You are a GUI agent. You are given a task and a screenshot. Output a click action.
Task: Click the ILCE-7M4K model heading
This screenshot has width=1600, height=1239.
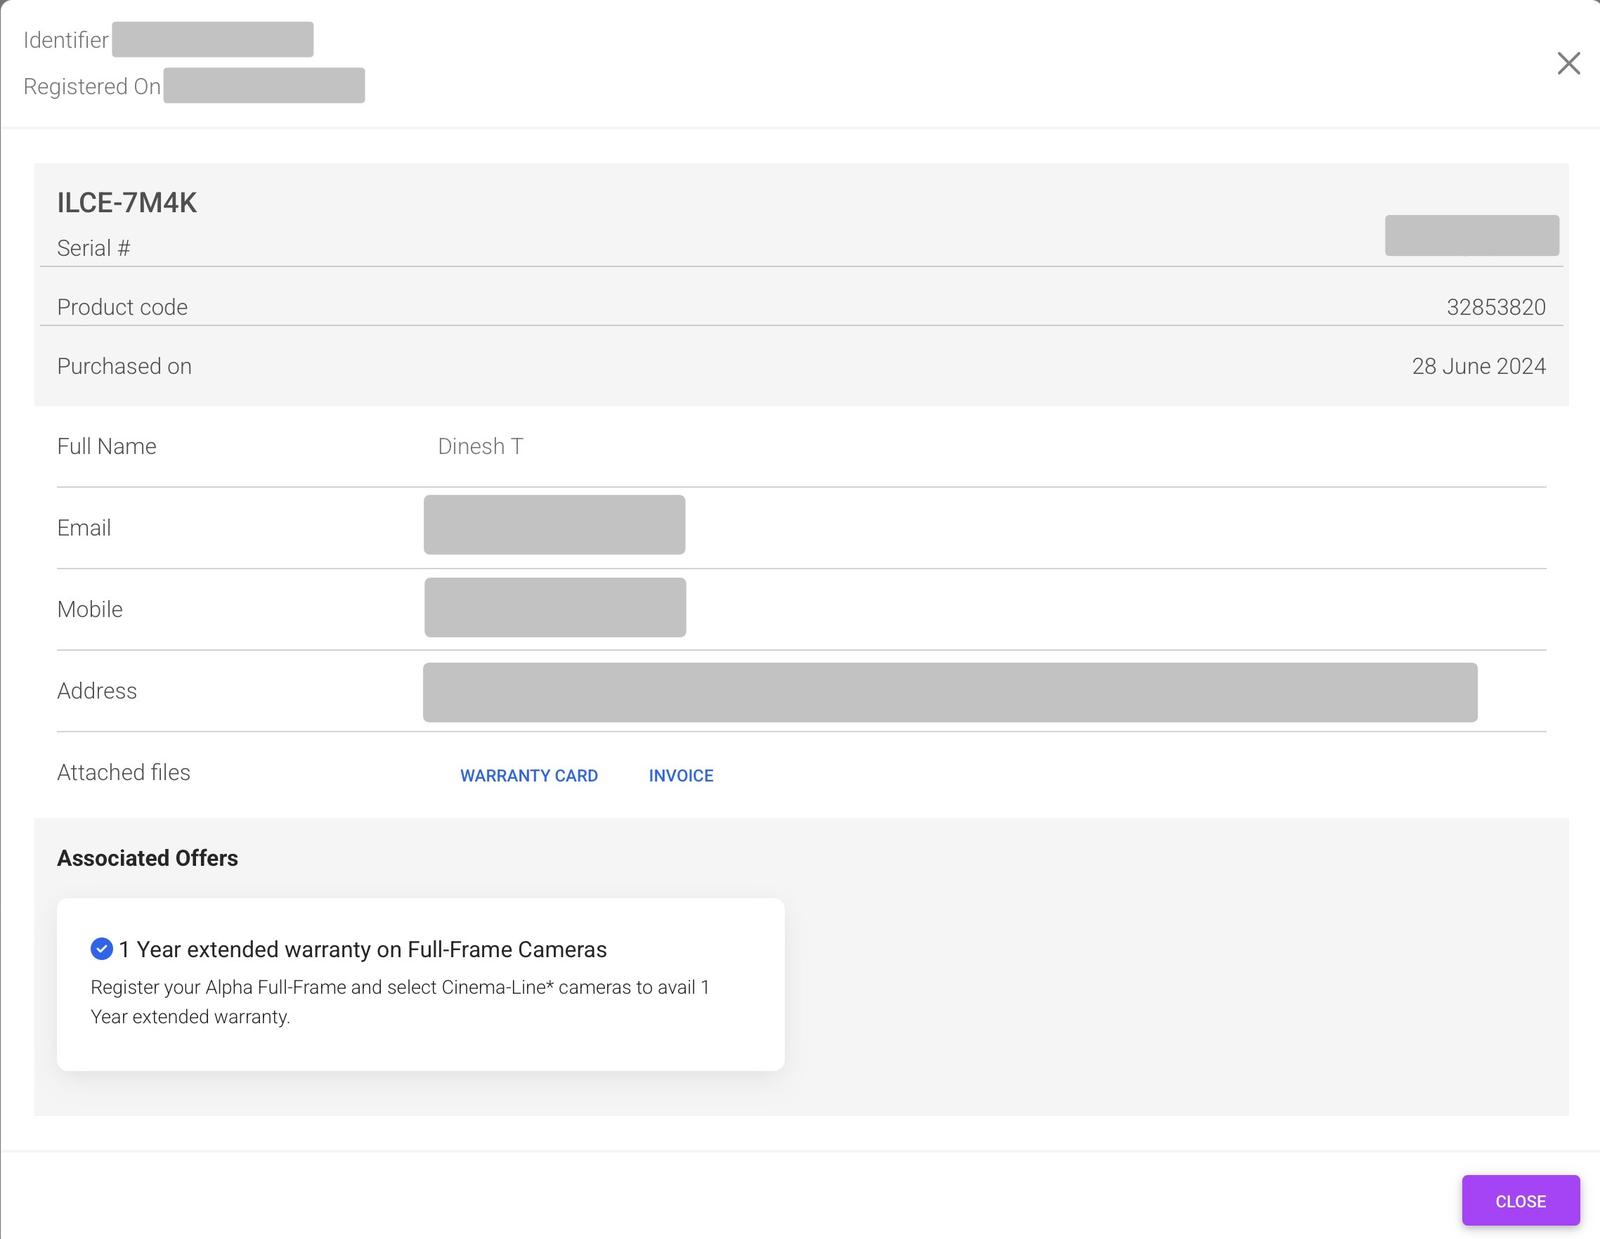pyautogui.click(x=127, y=203)
